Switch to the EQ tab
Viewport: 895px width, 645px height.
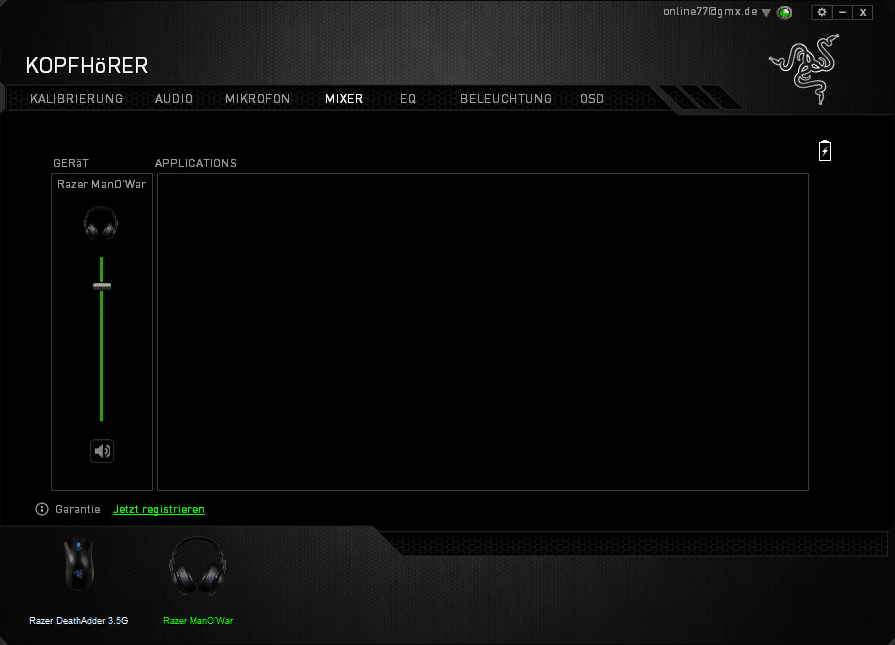pos(408,99)
